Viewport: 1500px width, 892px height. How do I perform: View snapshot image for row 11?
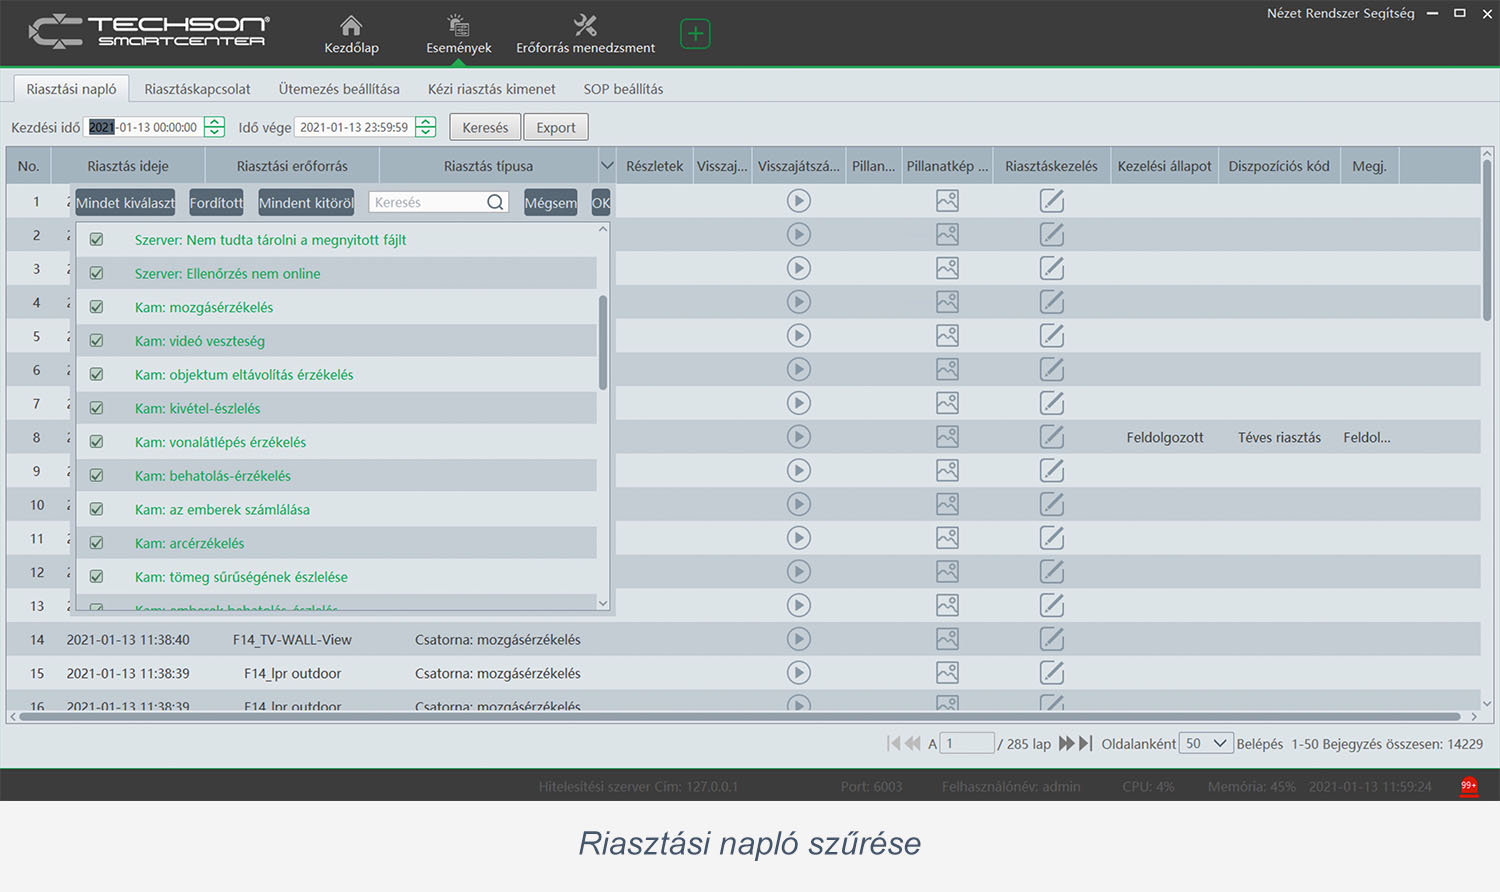click(947, 538)
